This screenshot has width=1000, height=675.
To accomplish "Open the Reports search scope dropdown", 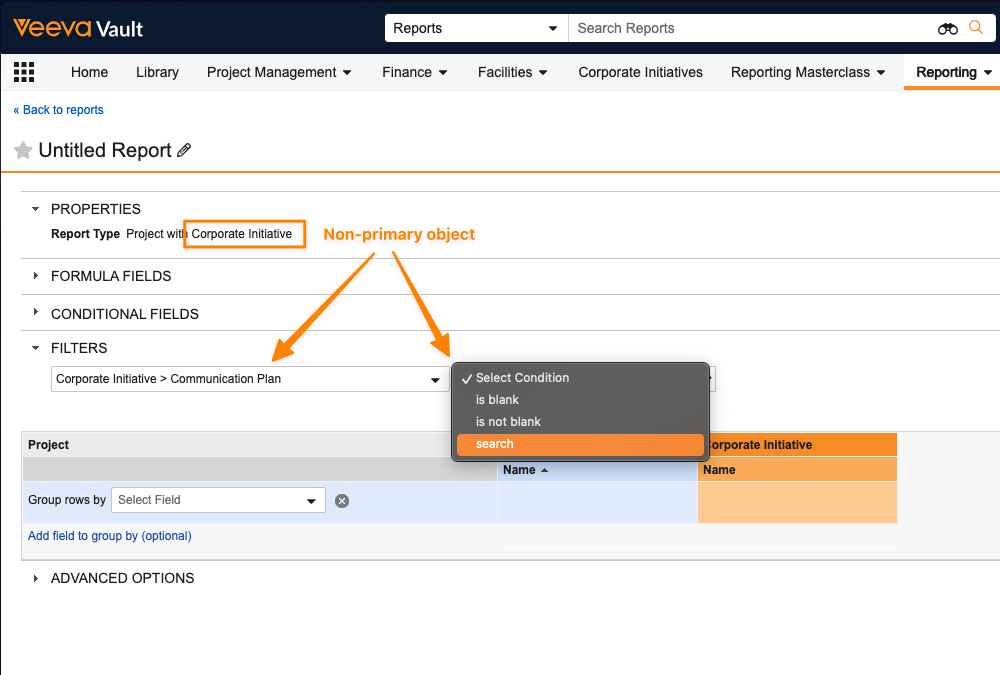I will pyautogui.click(x=476, y=29).
